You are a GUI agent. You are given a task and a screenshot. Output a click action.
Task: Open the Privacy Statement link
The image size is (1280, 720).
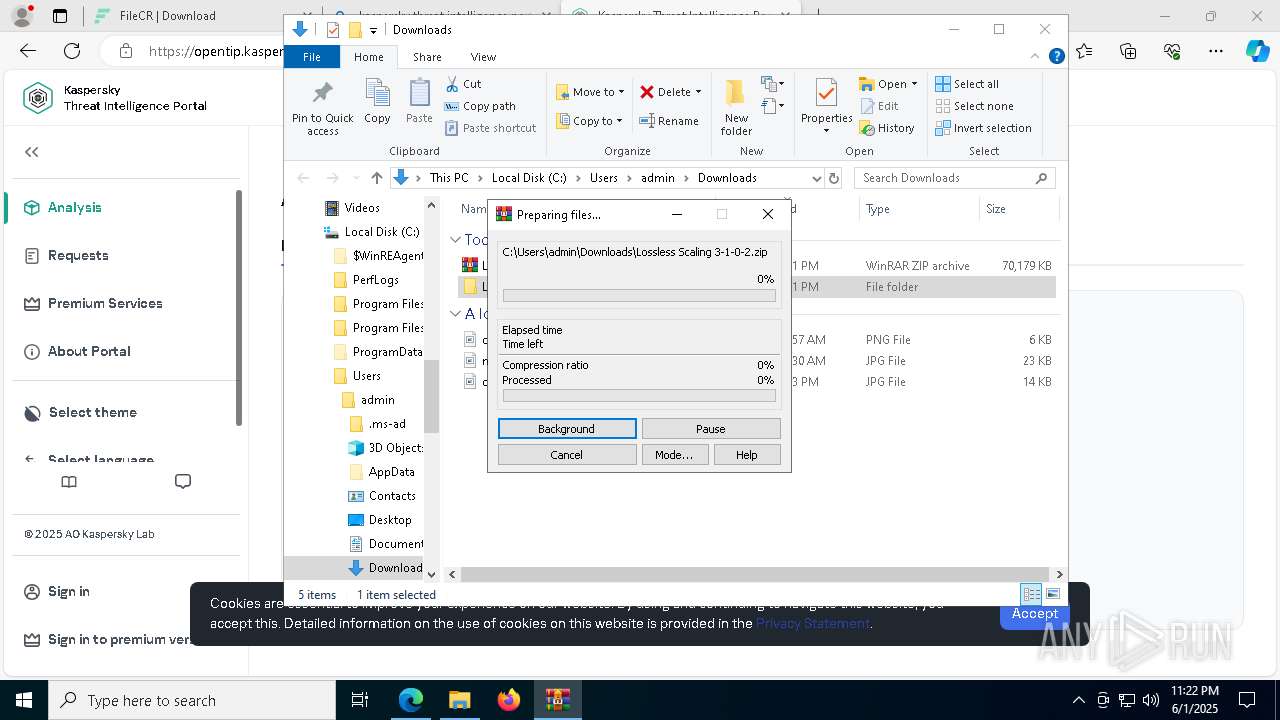(812, 623)
